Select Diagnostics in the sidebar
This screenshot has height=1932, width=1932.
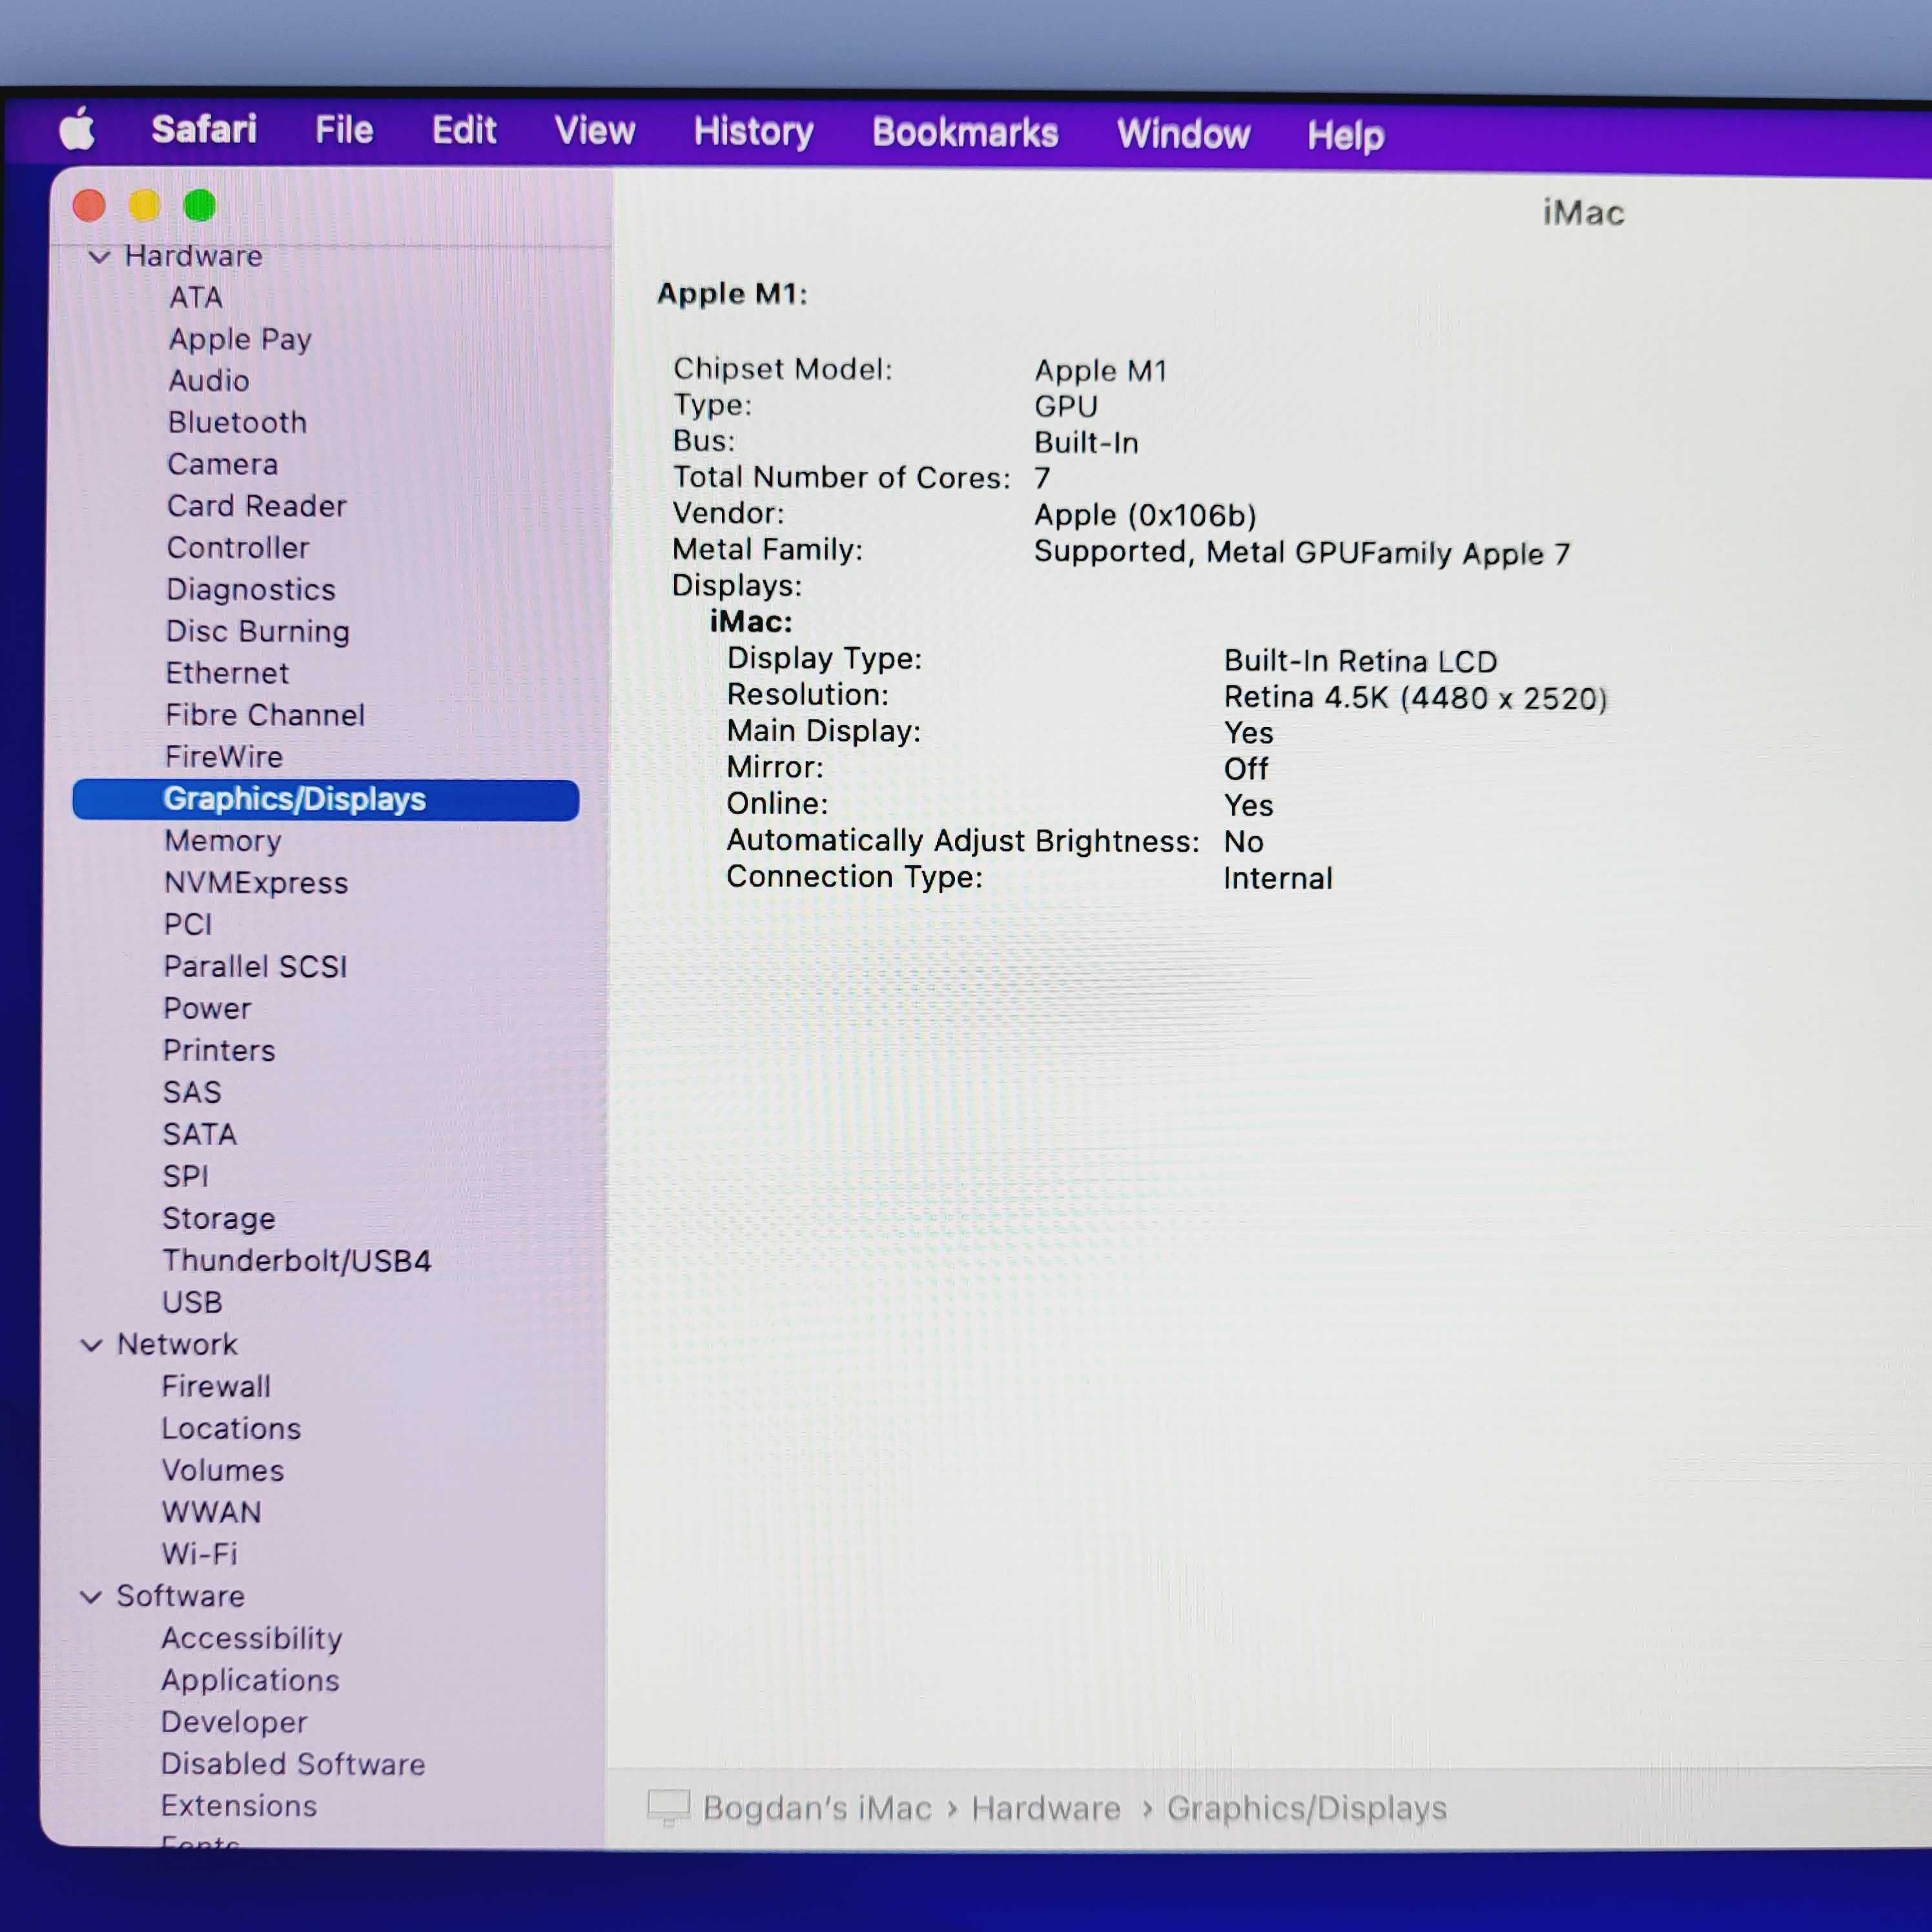click(251, 590)
